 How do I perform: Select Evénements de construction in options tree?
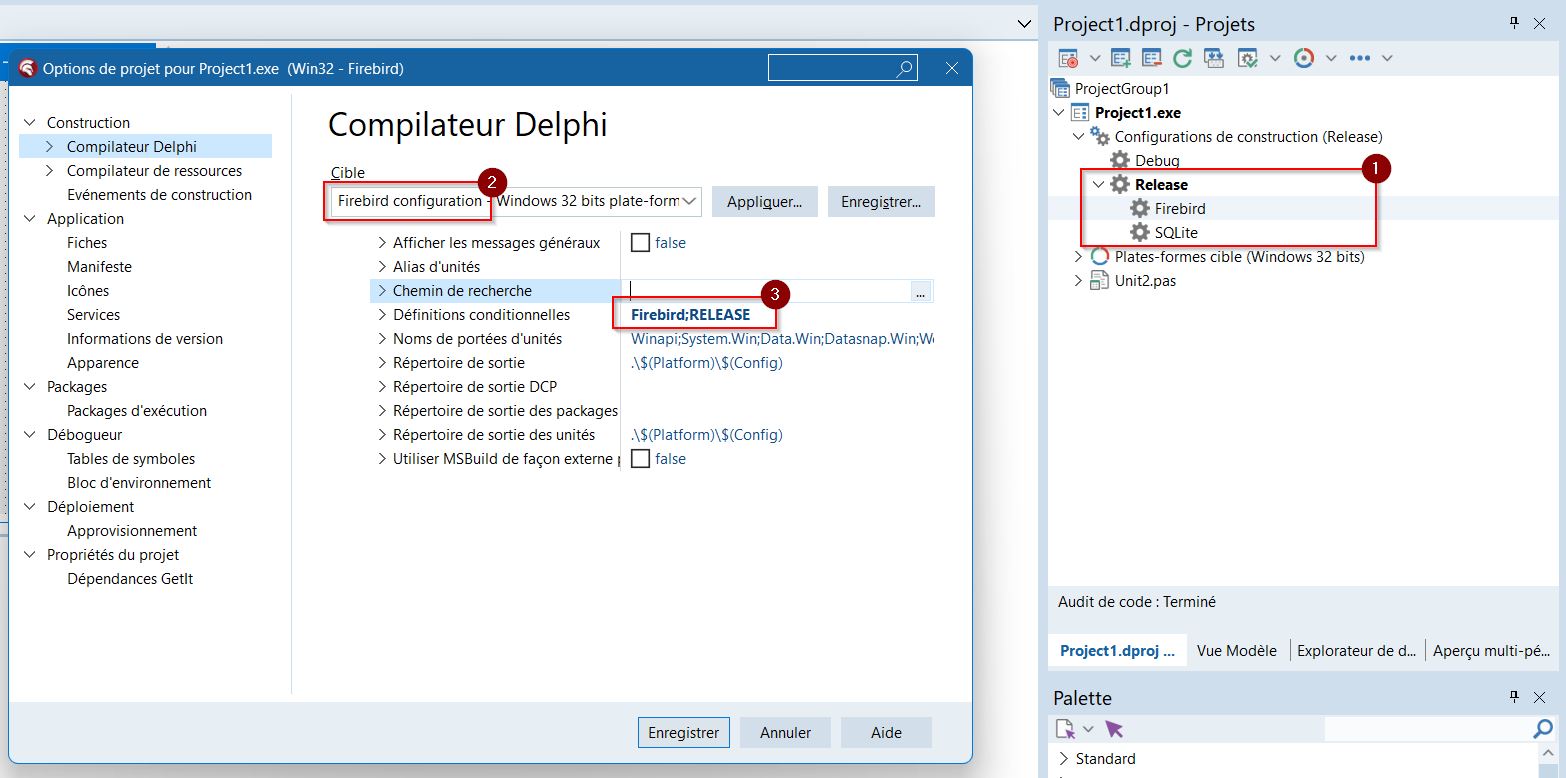[x=159, y=195]
